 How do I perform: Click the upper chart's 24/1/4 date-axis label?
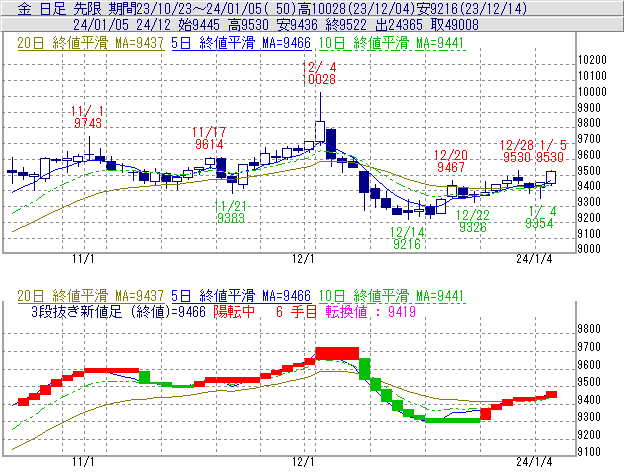(x=534, y=259)
